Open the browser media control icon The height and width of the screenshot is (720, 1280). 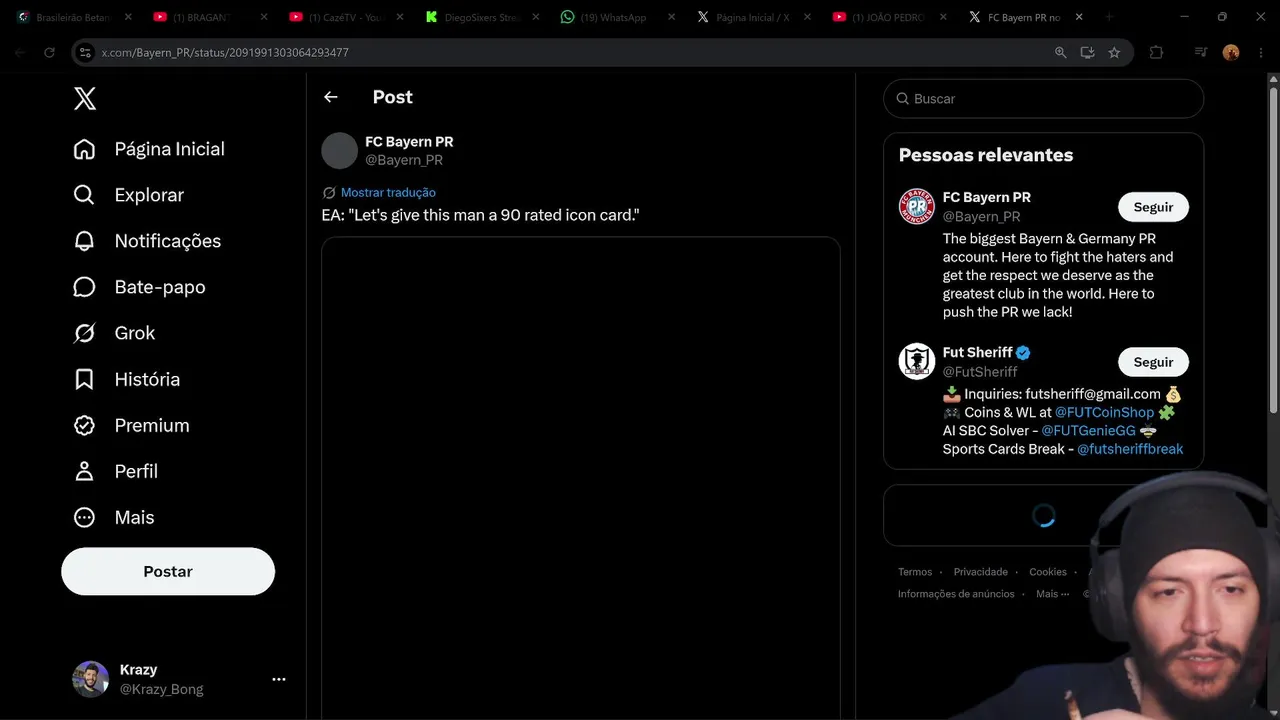pyautogui.click(x=1201, y=52)
